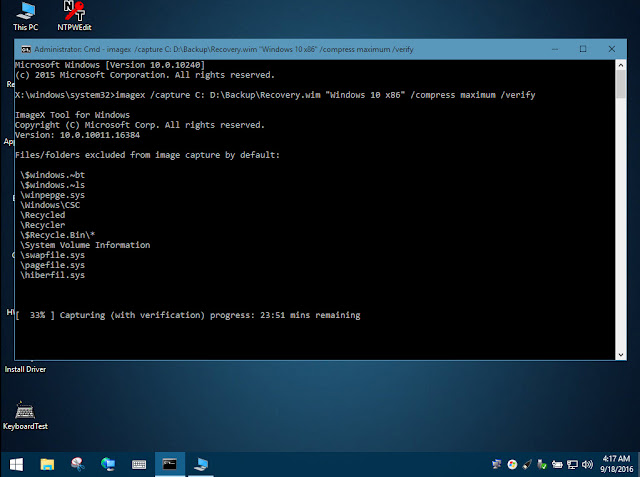Click the Windows Start button
The height and width of the screenshot is (477, 640).
tap(16, 464)
